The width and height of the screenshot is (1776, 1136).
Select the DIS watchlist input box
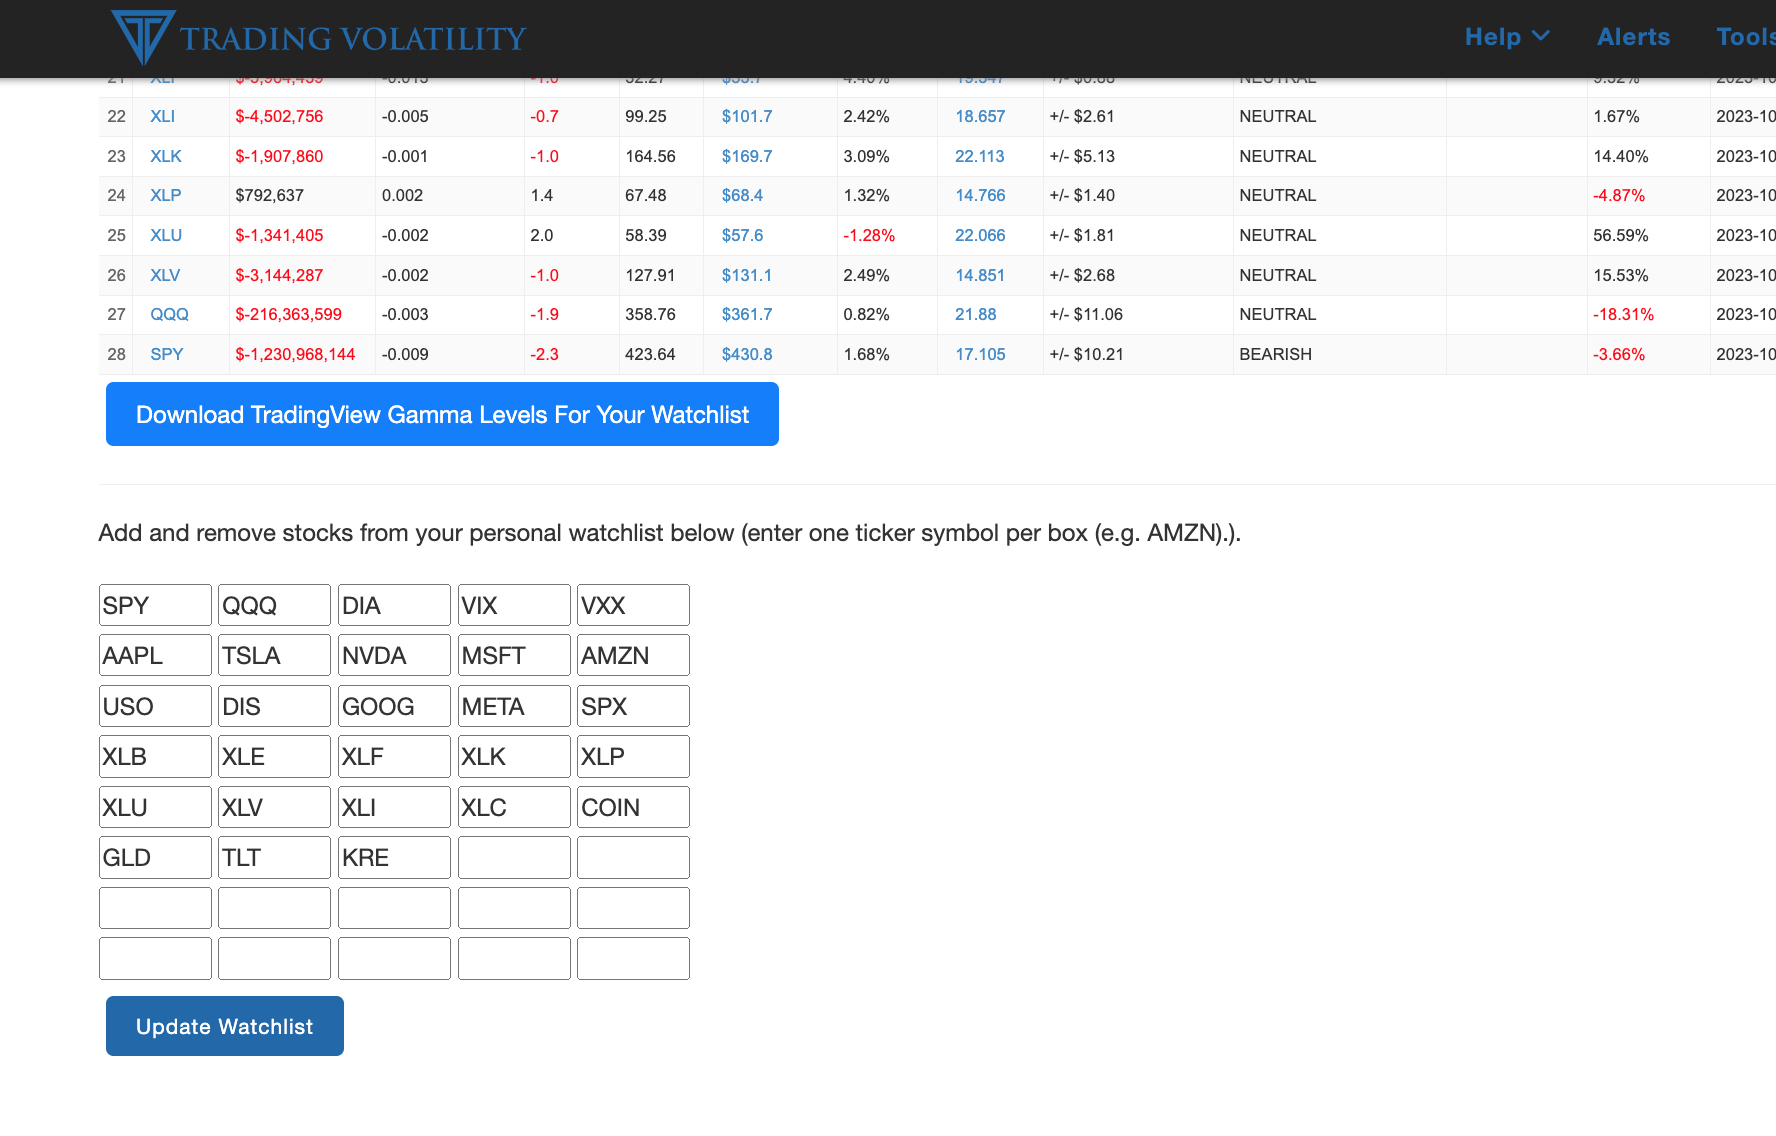coord(274,706)
